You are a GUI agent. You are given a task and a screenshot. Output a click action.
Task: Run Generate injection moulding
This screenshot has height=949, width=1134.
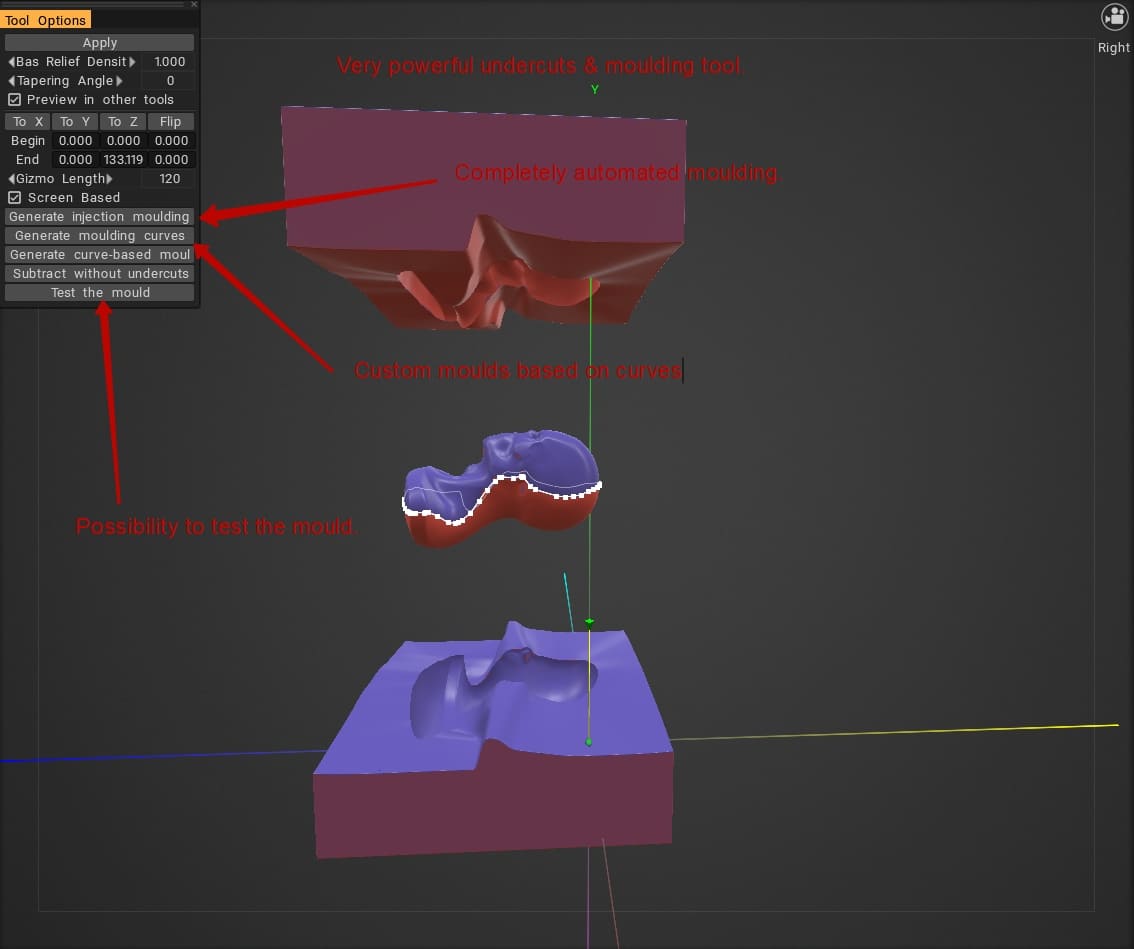point(99,216)
